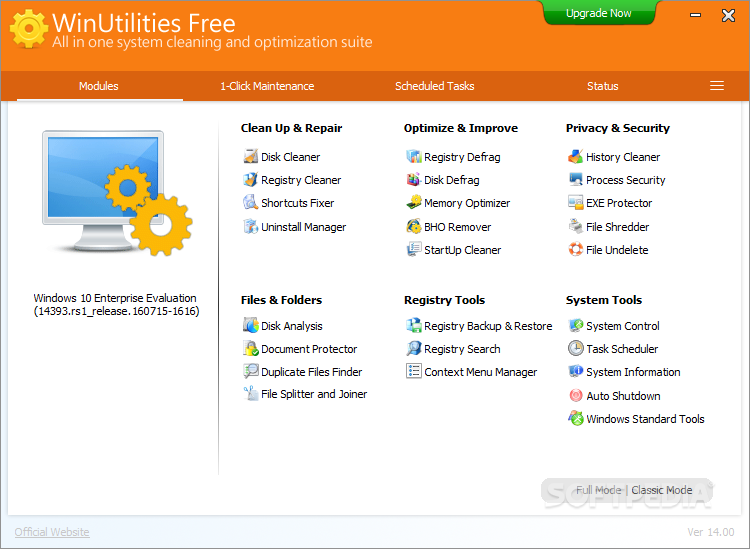The height and width of the screenshot is (549, 750).
Task: Open StartUp Cleaner via its label
Action: (463, 250)
